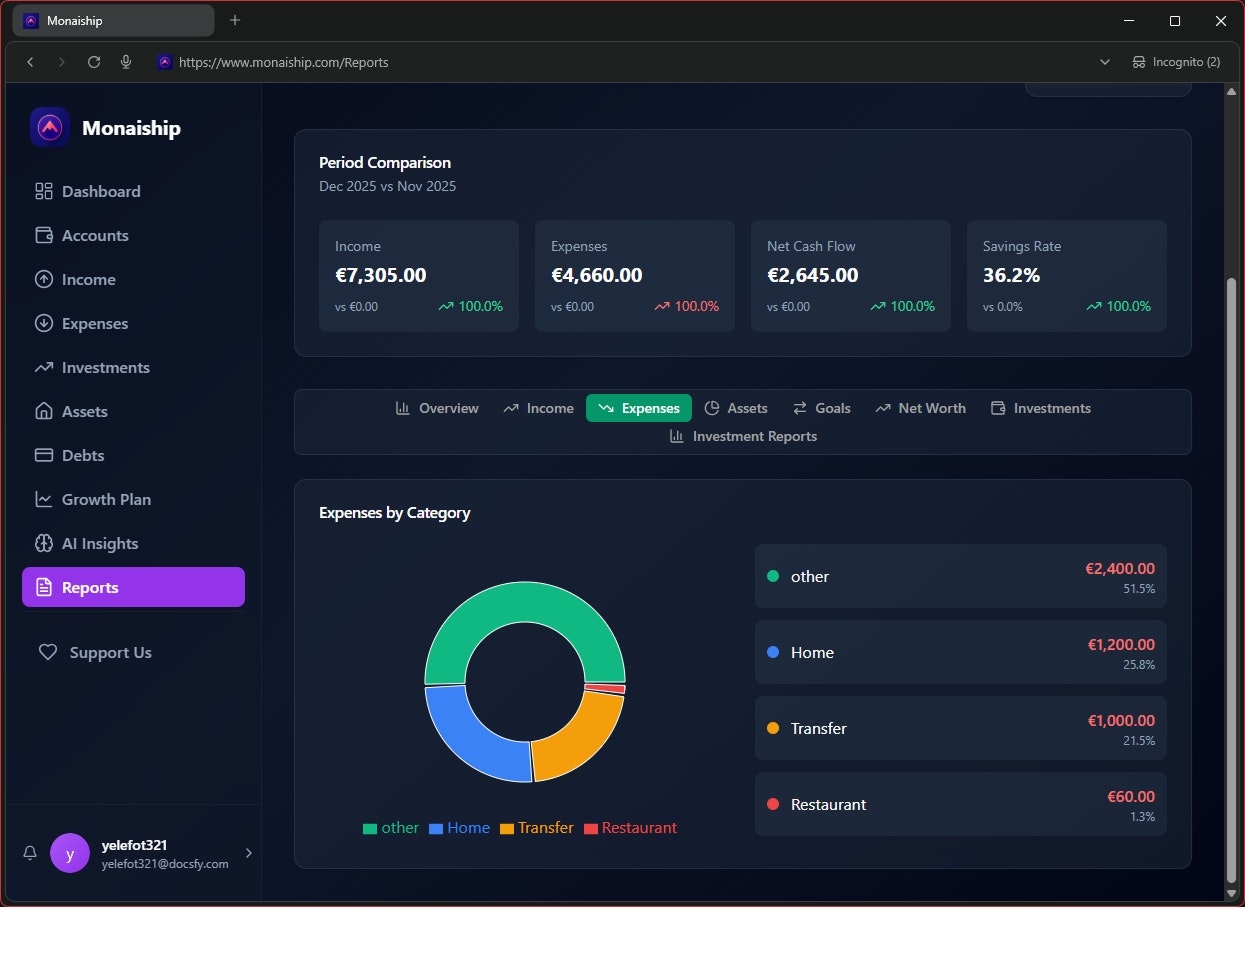The image size is (1245, 971).
Task: Click the Income card in Period Comparison
Action: (x=419, y=276)
